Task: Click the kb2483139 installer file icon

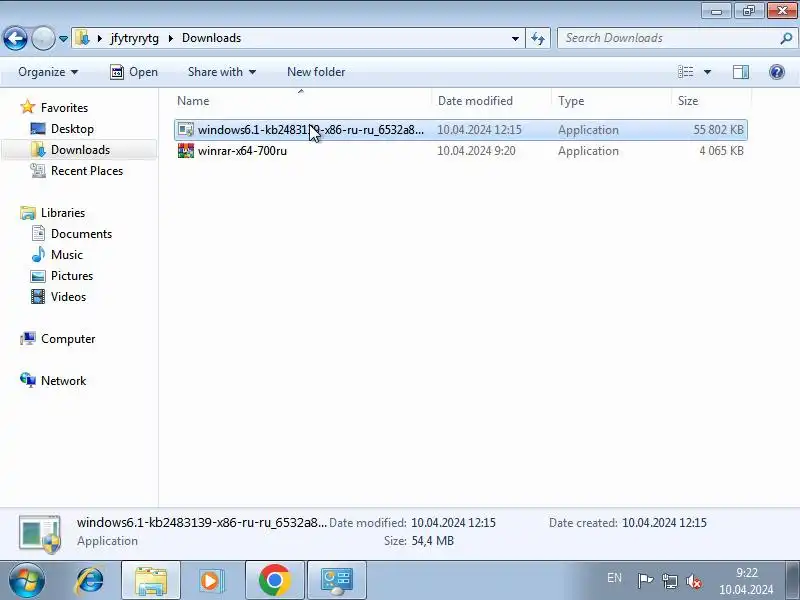Action: pyautogui.click(x=186, y=130)
